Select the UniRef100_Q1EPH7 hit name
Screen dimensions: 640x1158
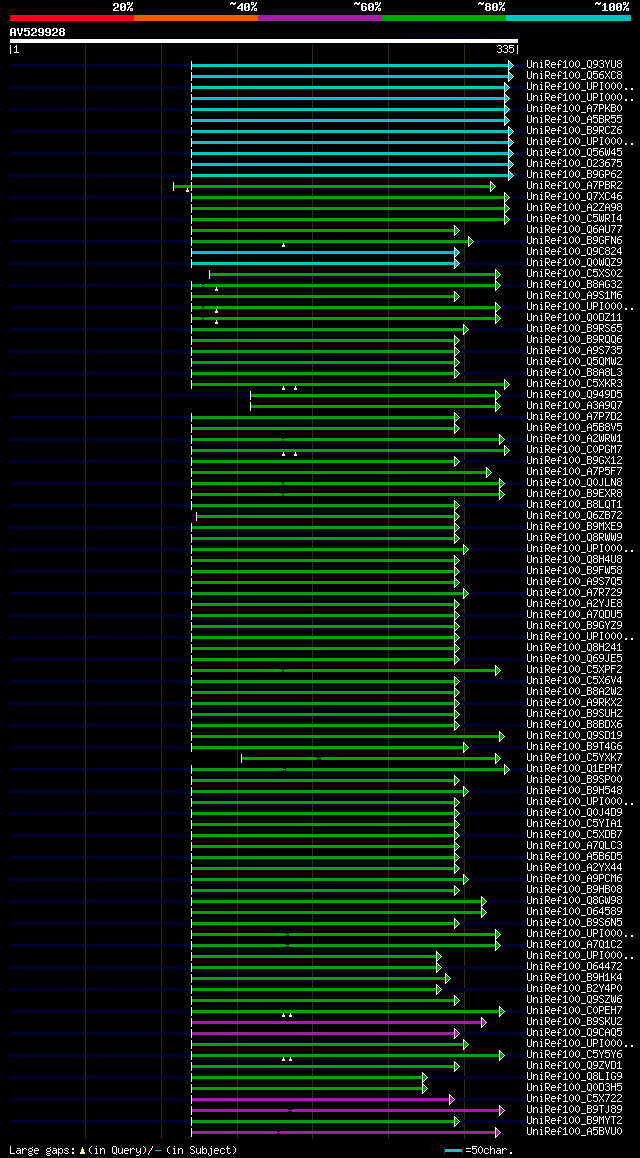point(574,769)
